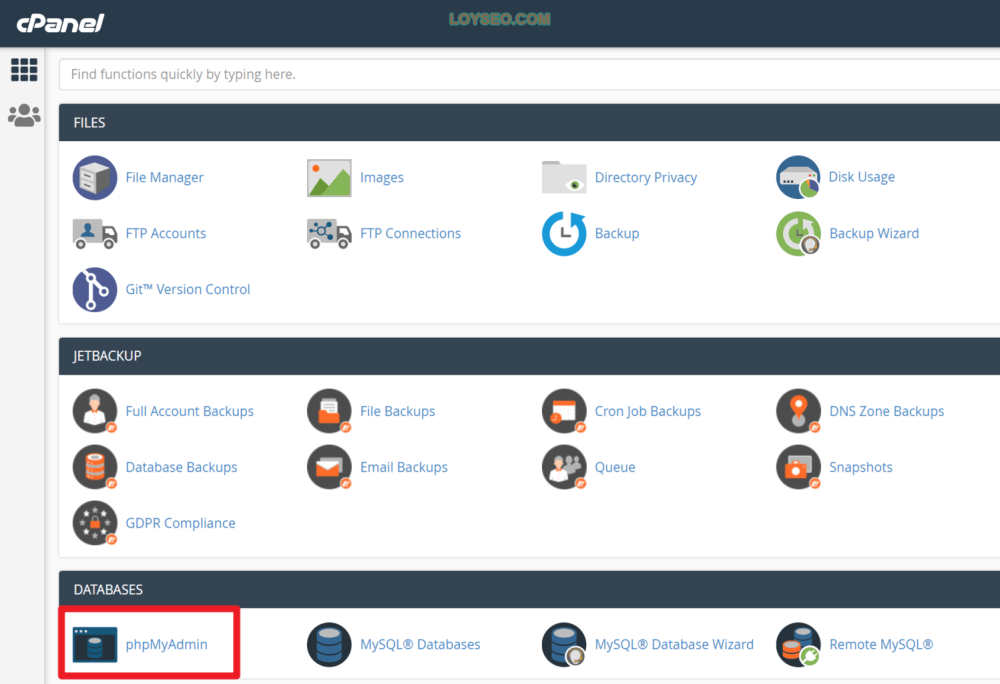Open the Queue icon

pyautogui.click(x=564, y=467)
